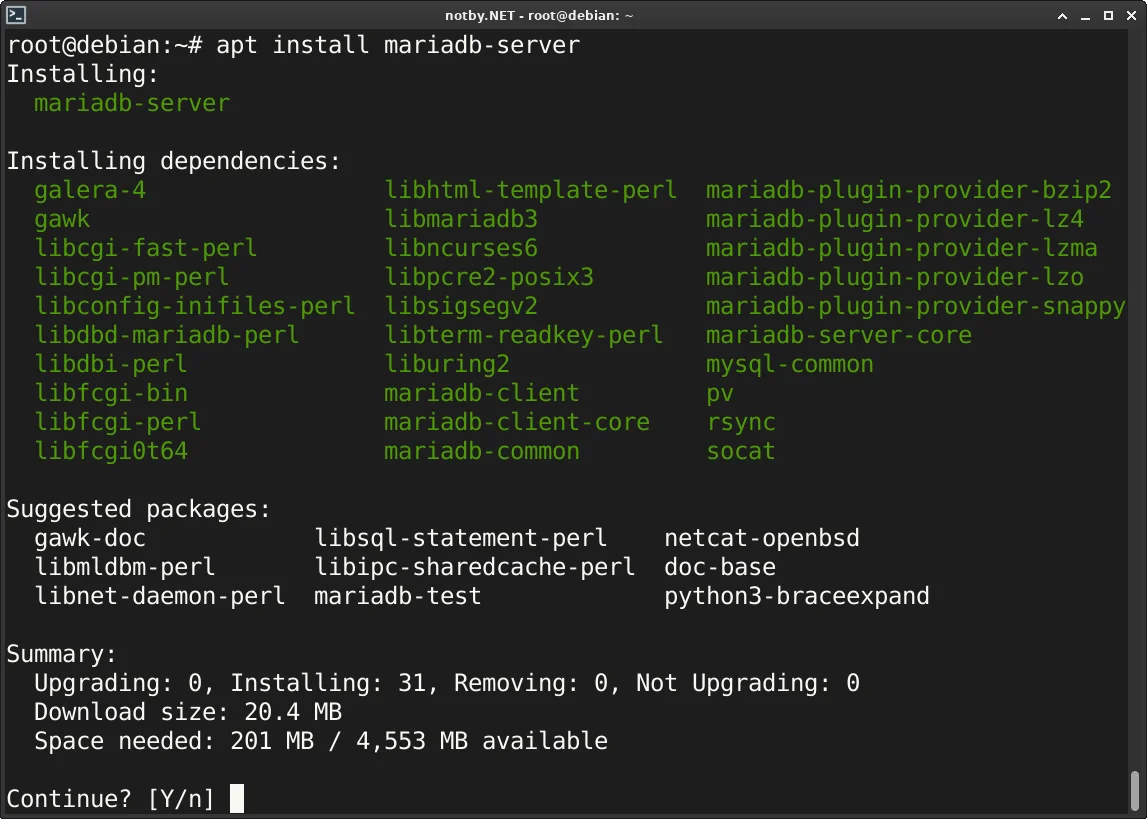Click suggested package 'libmldbm-perl'
The width and height of the screenshot is (1147, 819).
125,567
